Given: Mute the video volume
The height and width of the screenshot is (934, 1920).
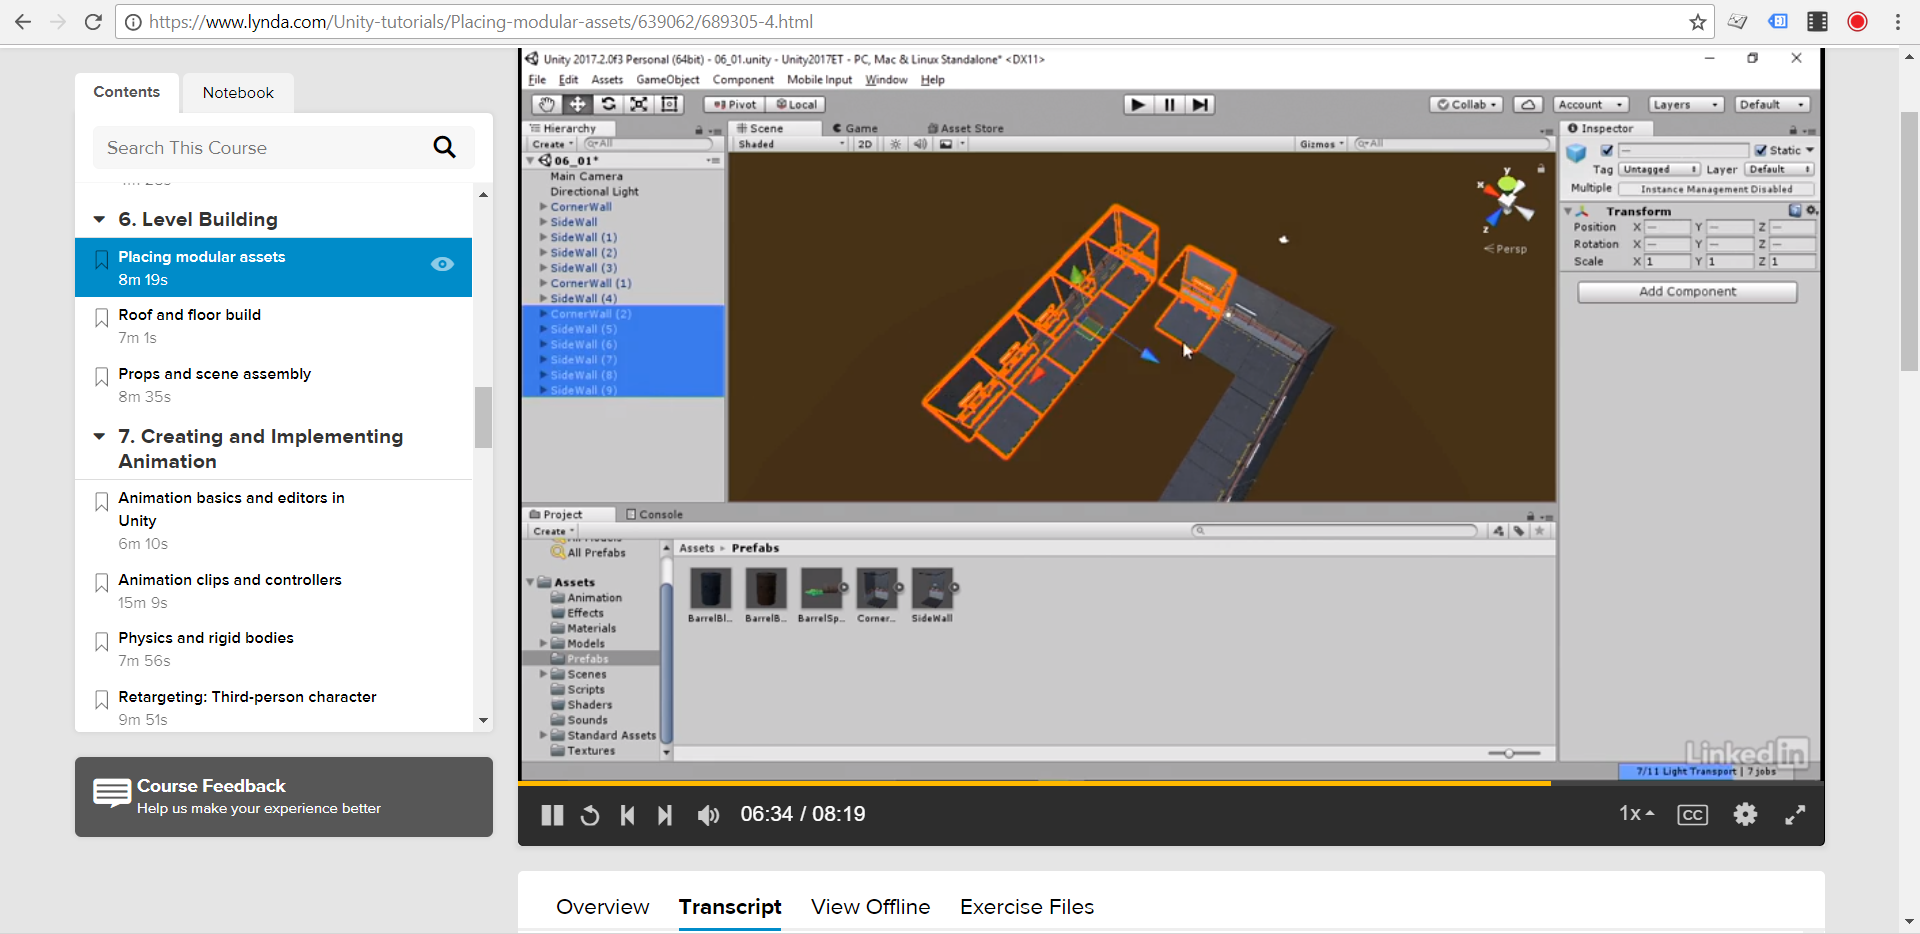Looking at the screenshot, I should click(708, 815).
